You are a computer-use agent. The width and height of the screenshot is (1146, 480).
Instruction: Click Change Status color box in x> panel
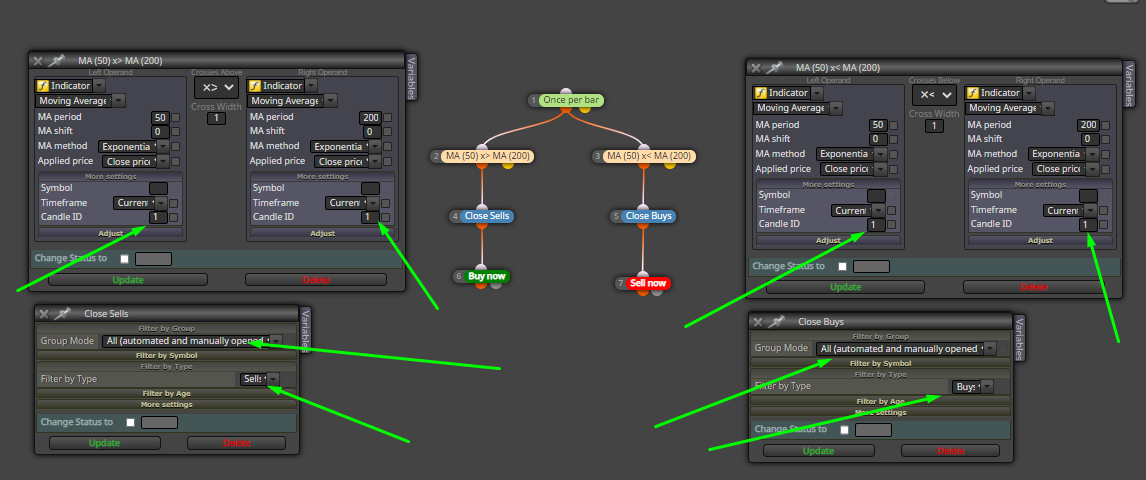[x=153, y=259]
